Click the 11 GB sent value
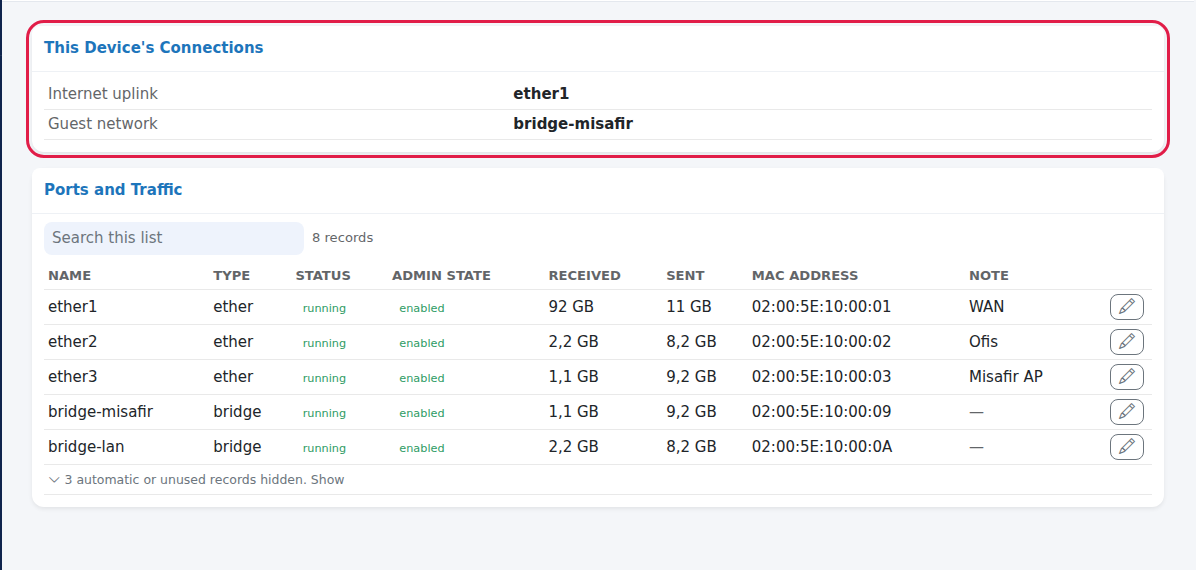 (x=689, y=307)
